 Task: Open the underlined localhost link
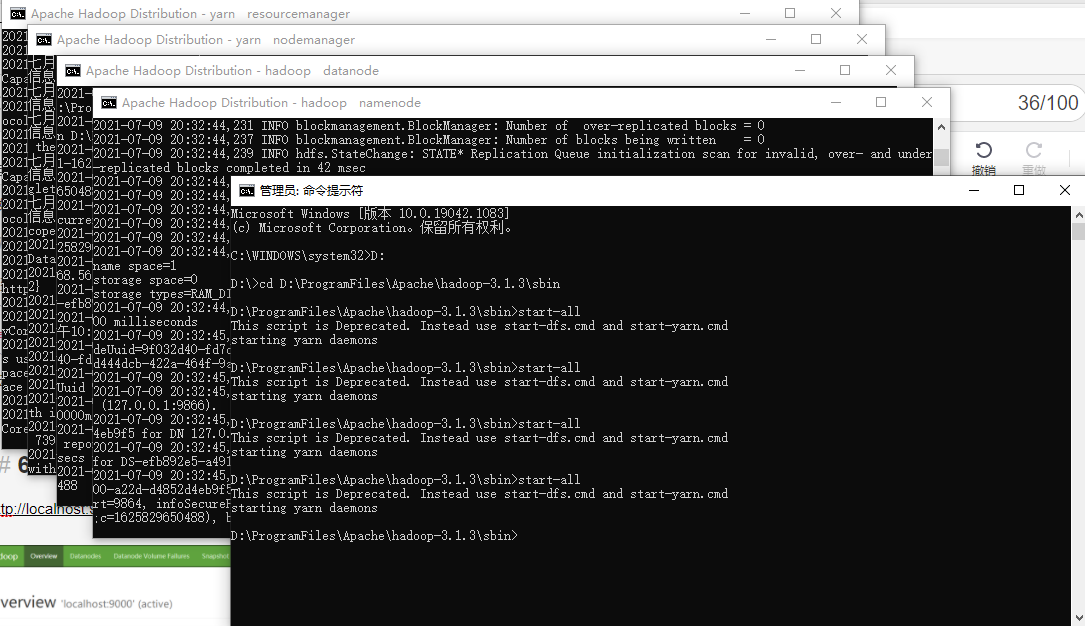pos(46,509)
